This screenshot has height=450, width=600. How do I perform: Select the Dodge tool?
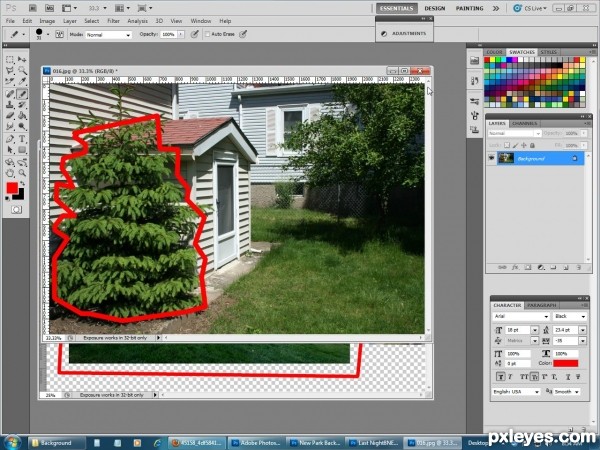tap(22, 126)
